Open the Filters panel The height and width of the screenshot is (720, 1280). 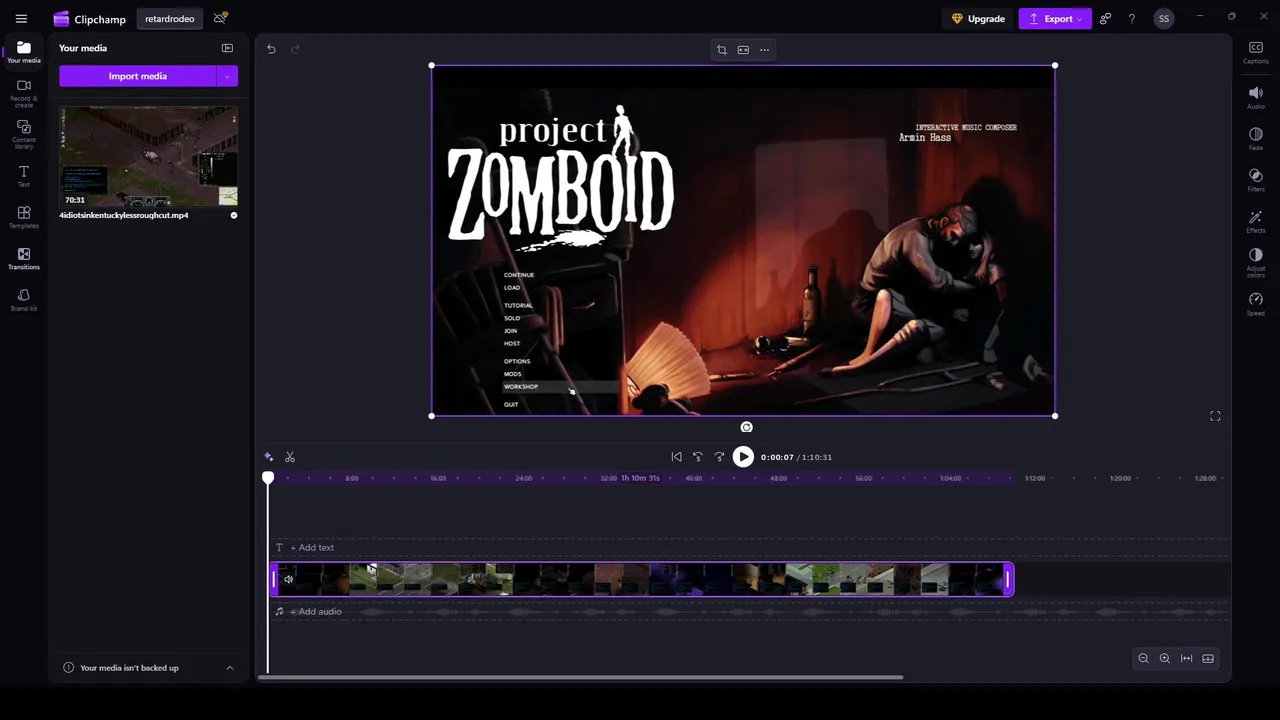pyautogui.click(x=1256, y=180)
